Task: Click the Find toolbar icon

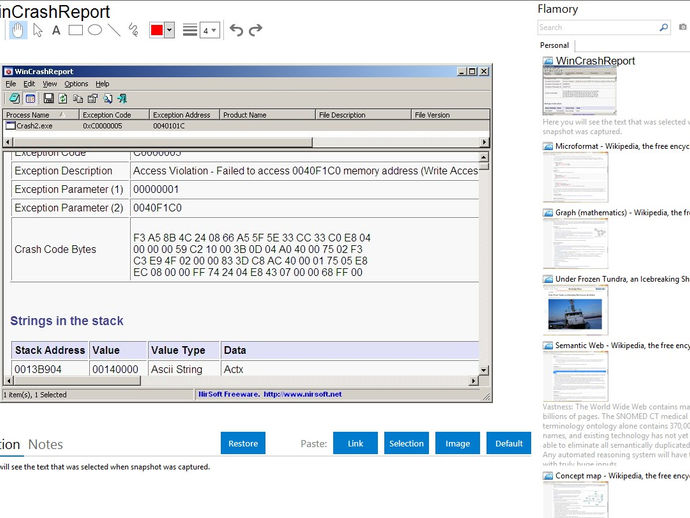Action: click(x=107, y=99)
